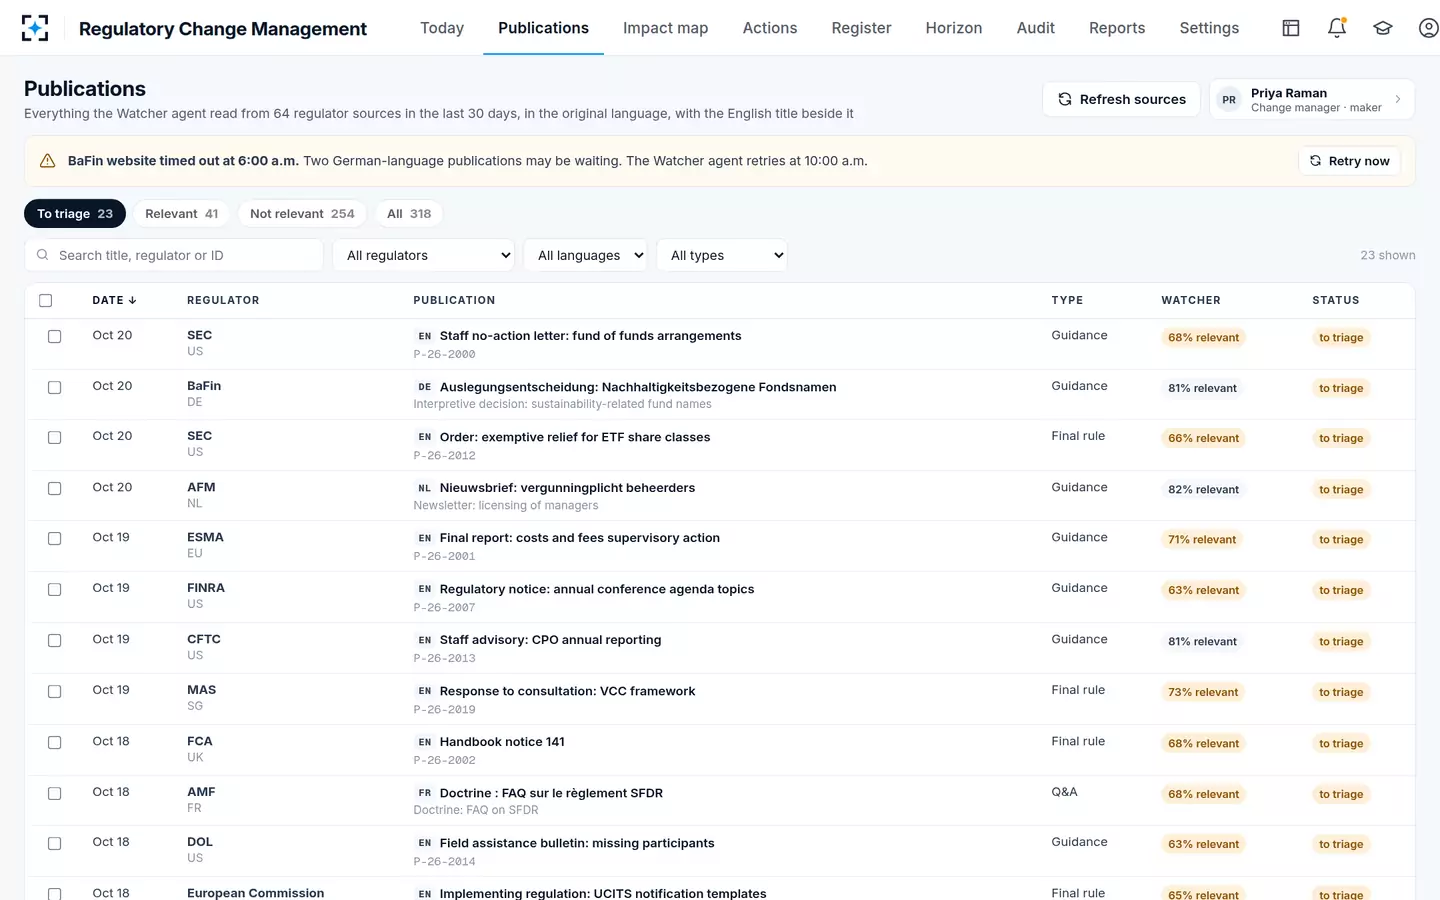1440x900 pixels.
Task: Check the box for BaFin Auslegungsentscheidung row
Action: [55, 387]
